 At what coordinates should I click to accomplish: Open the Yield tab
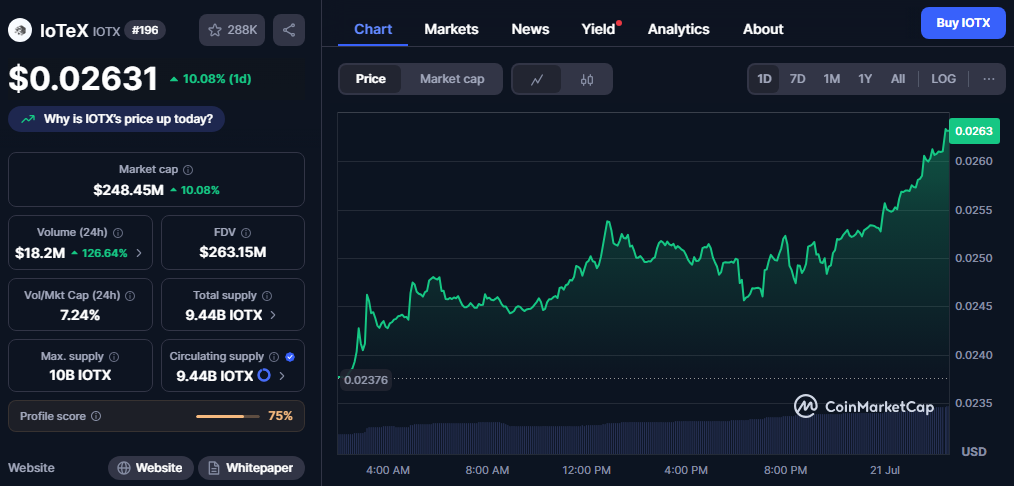pos(598,29)
